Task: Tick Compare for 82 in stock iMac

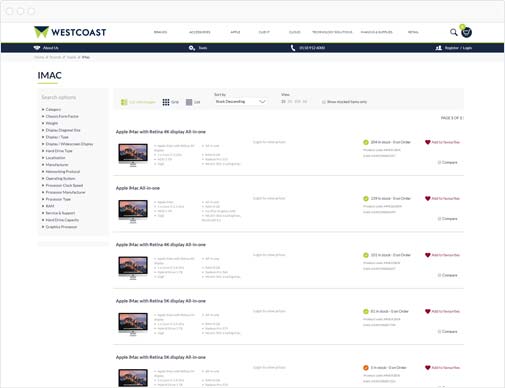Action: pos(439,332)
